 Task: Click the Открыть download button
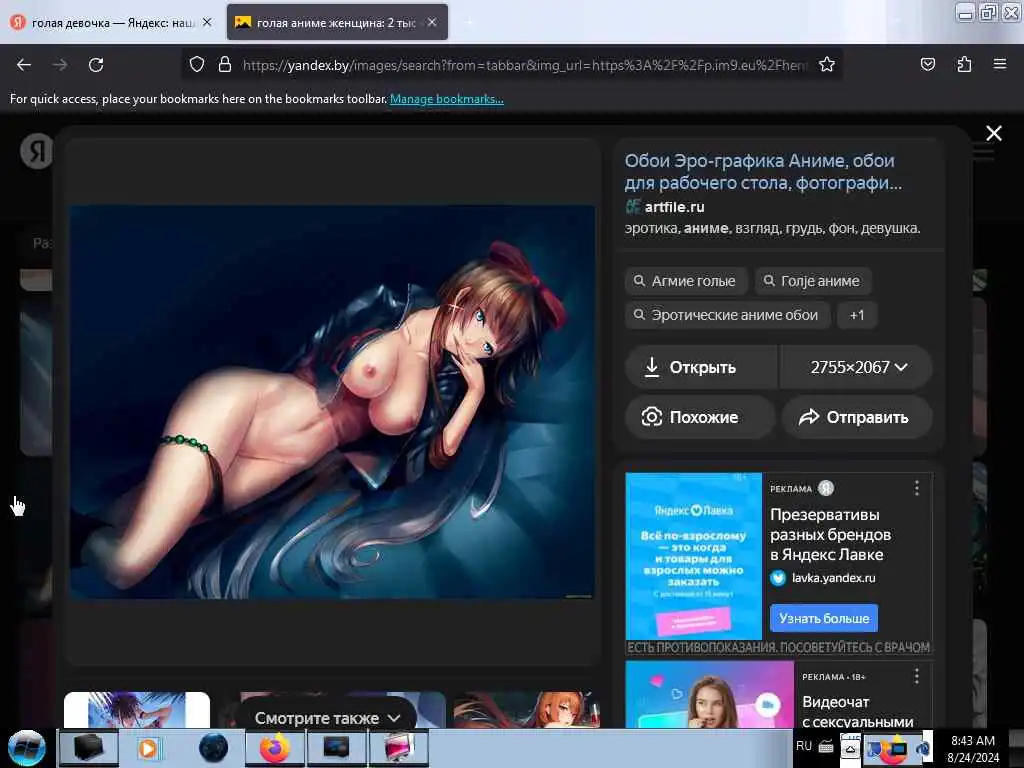pos(701,367)
